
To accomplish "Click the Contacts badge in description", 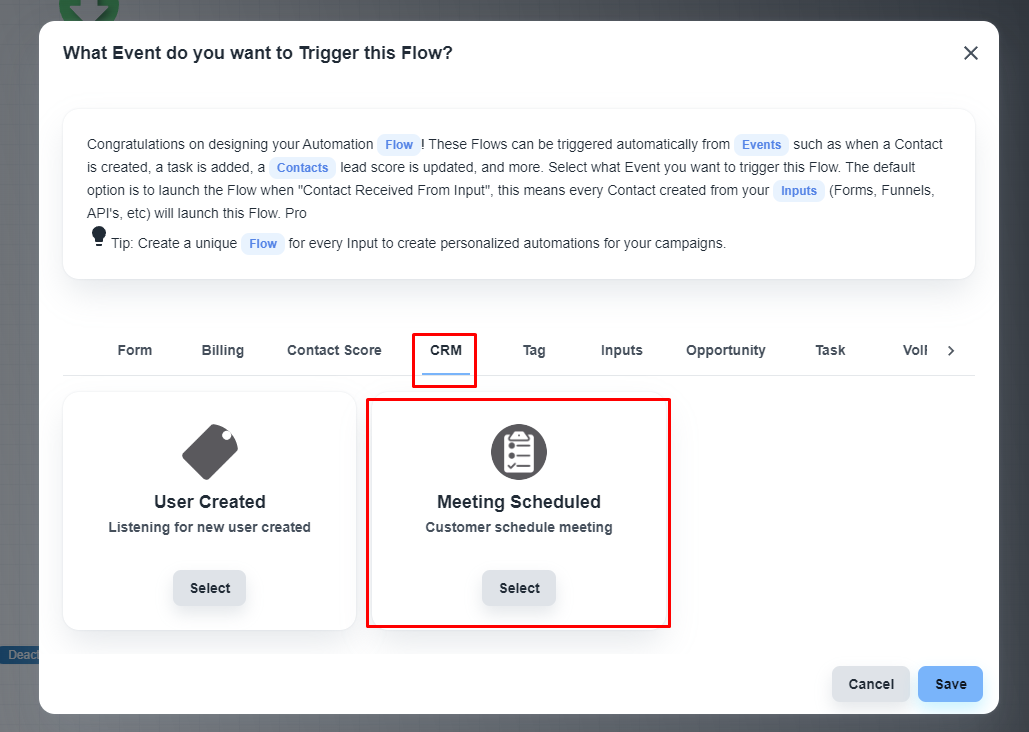I will coord(302,167).
